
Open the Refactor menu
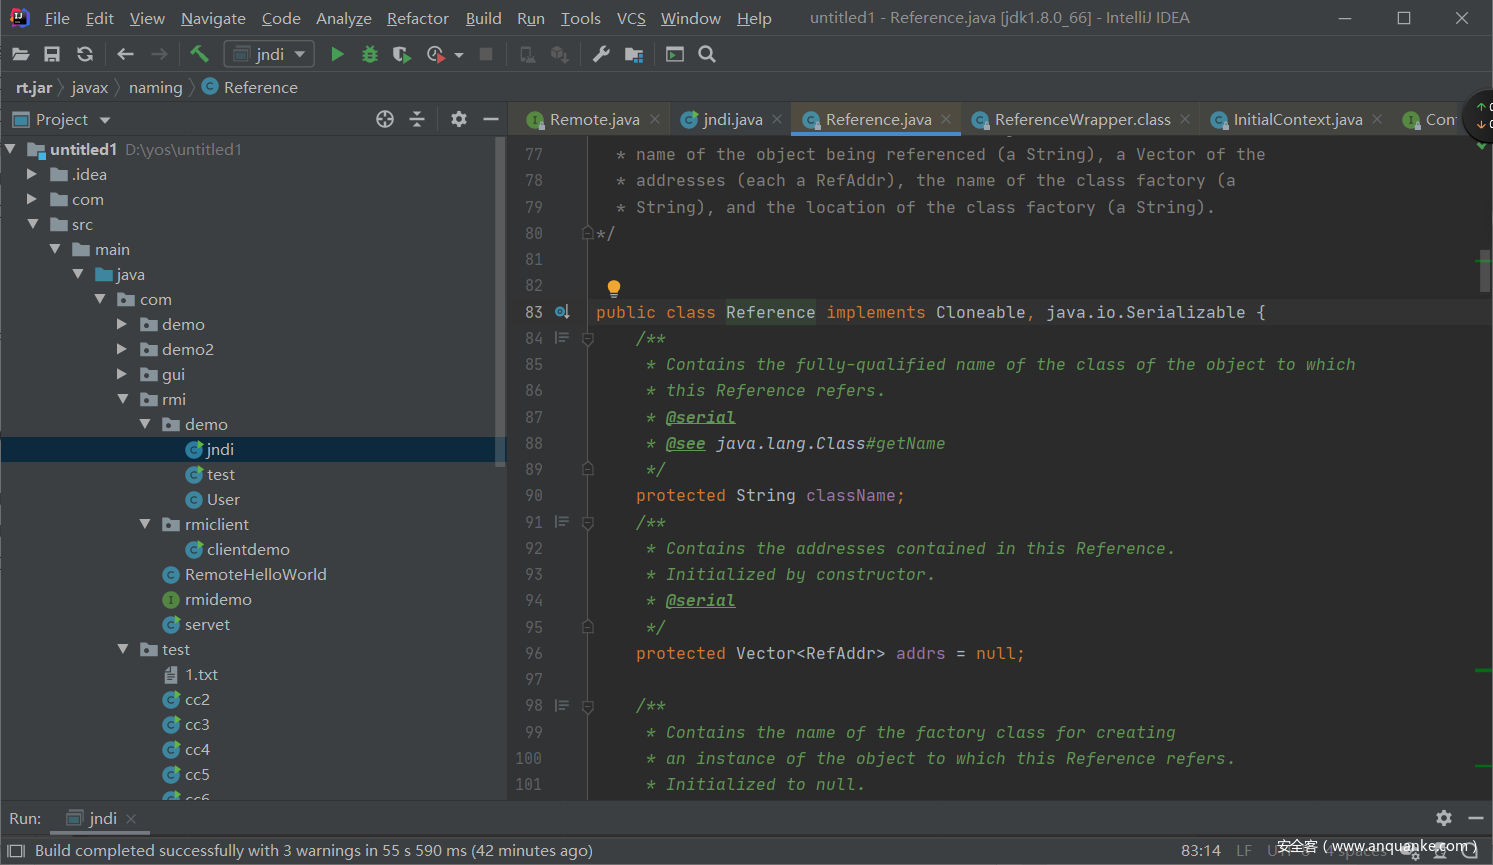(x=417, y=18)
